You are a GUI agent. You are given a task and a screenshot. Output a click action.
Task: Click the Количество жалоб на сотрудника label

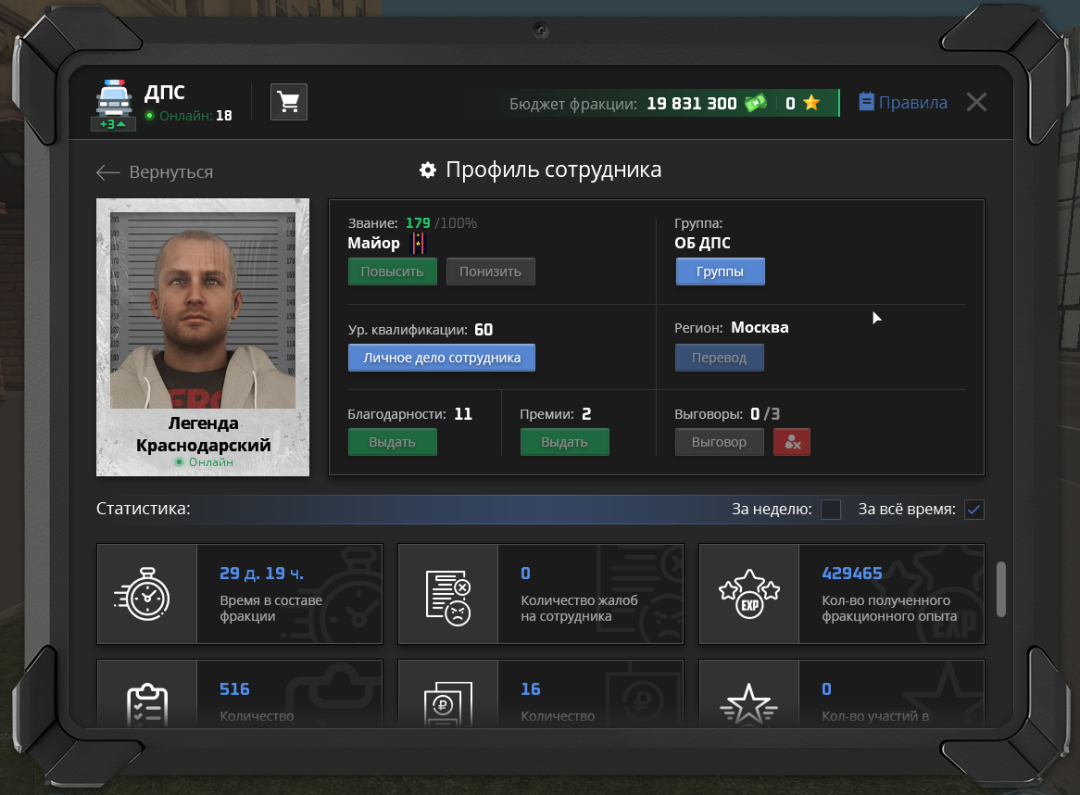(x=579, y=608)
